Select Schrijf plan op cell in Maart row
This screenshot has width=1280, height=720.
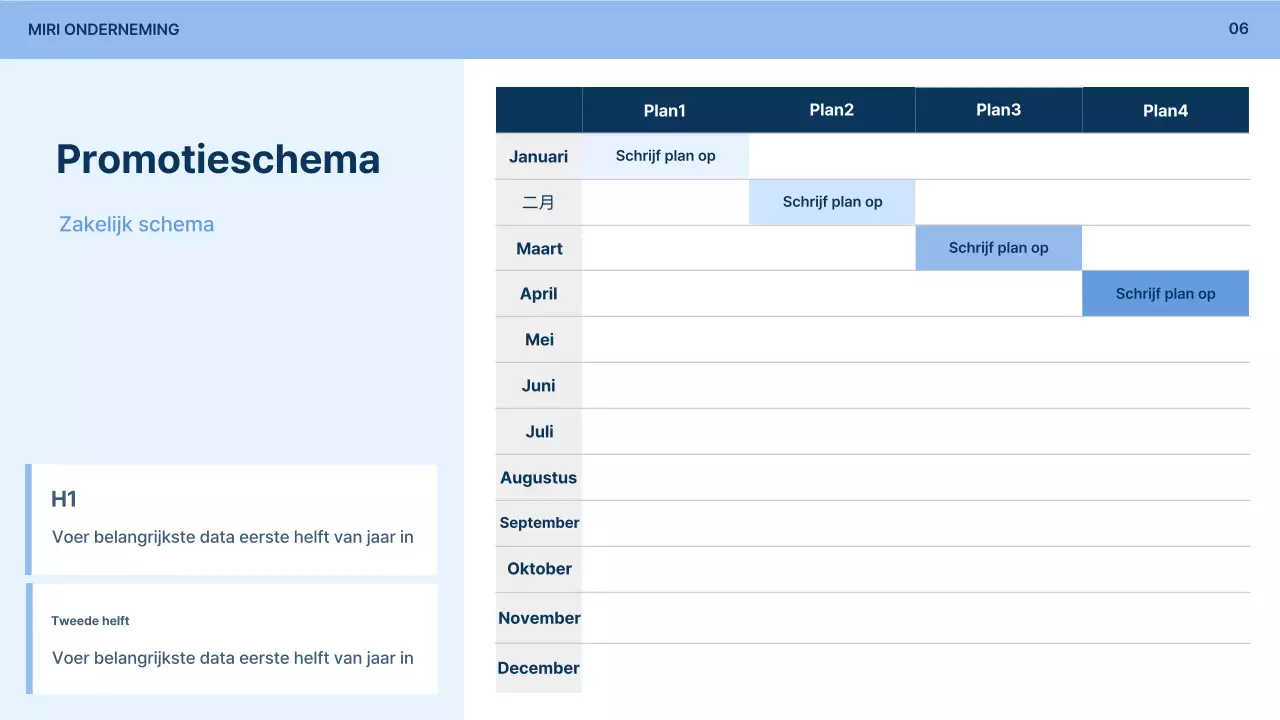pos(998,248)
